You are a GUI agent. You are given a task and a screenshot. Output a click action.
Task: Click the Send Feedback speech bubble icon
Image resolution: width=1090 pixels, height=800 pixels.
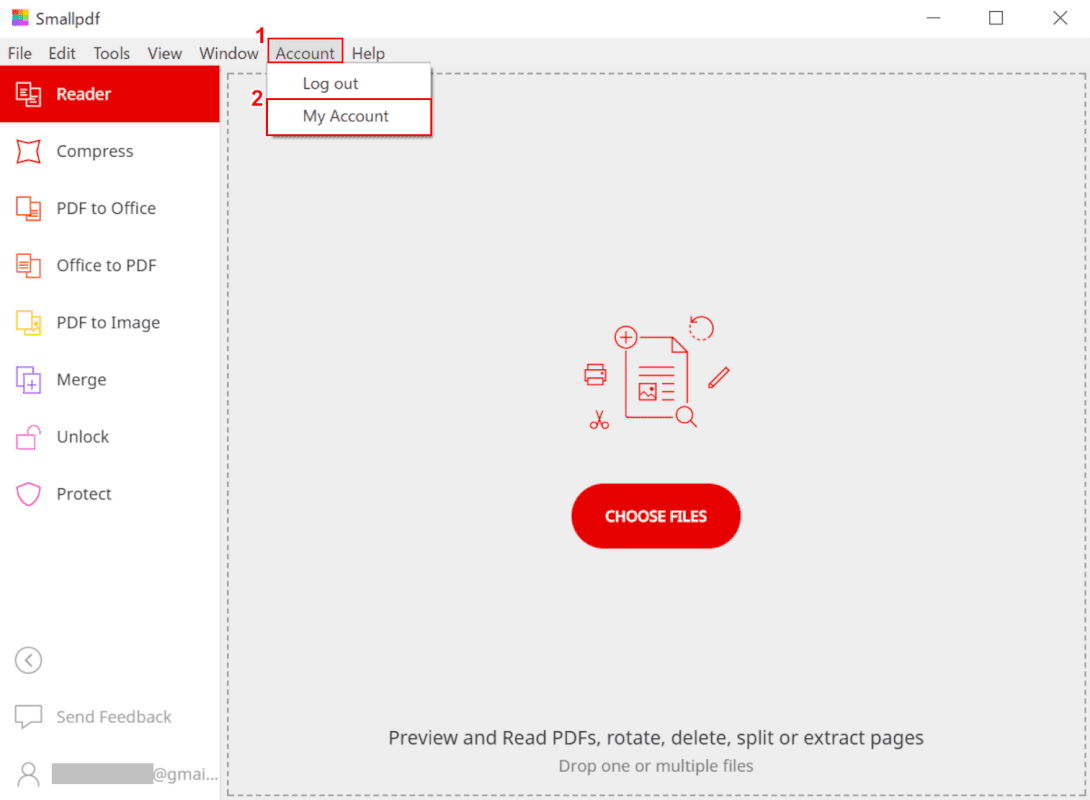[29, 717]
